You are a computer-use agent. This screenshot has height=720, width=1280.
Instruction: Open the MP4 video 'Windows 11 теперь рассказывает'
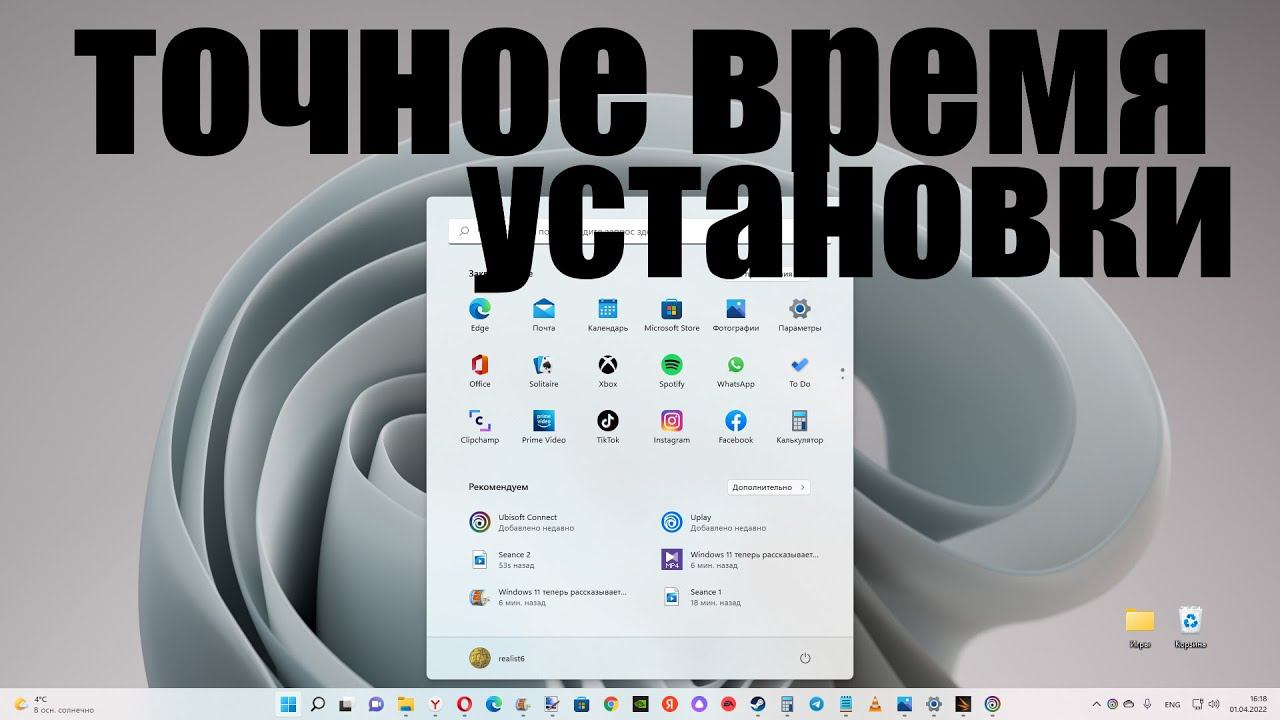(740, 559)
